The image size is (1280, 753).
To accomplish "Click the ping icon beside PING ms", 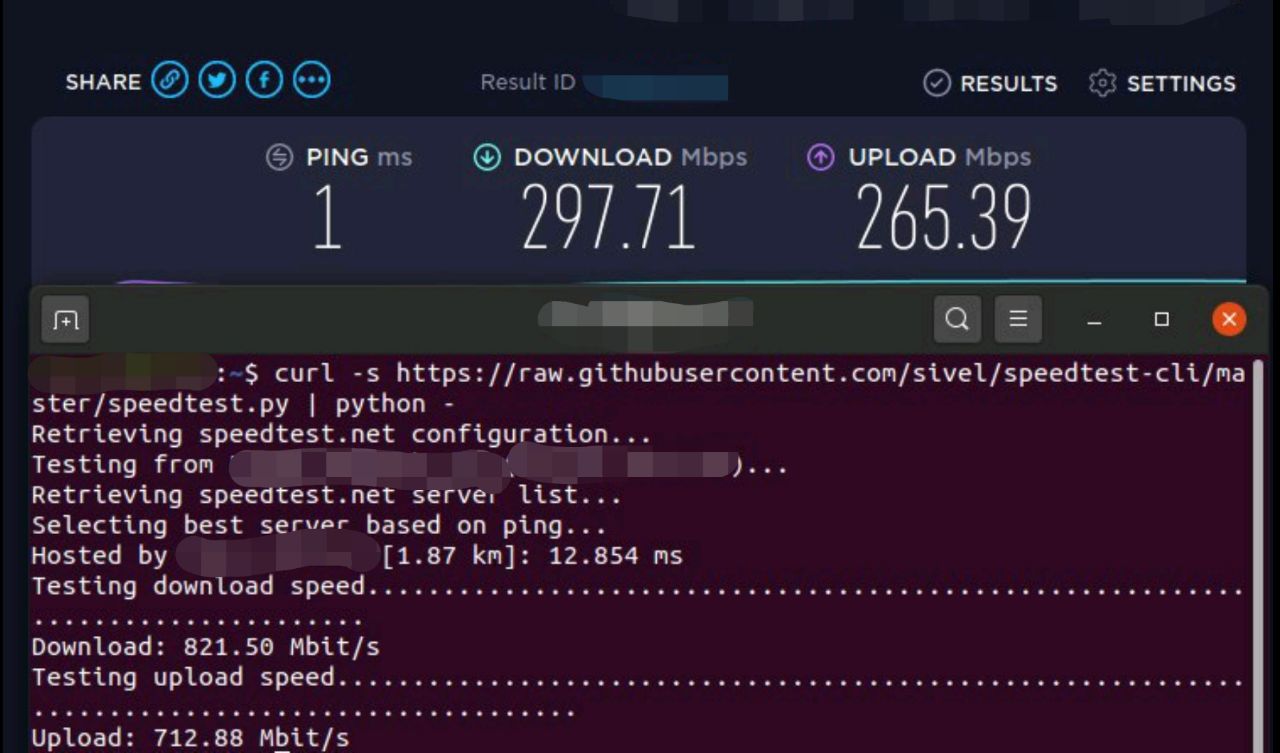I will 280,157.
